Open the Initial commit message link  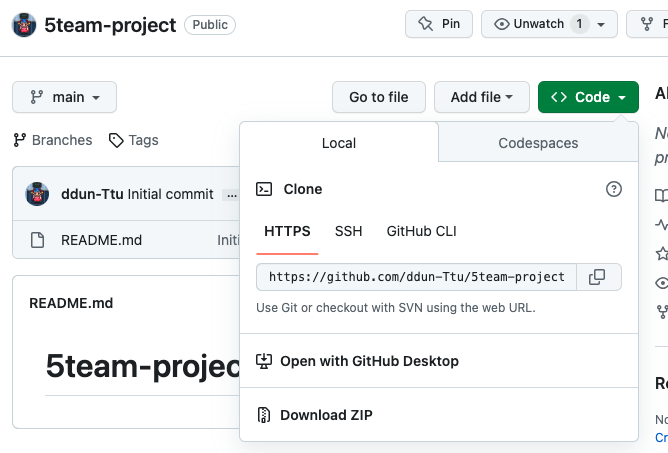tap(170, 194)
